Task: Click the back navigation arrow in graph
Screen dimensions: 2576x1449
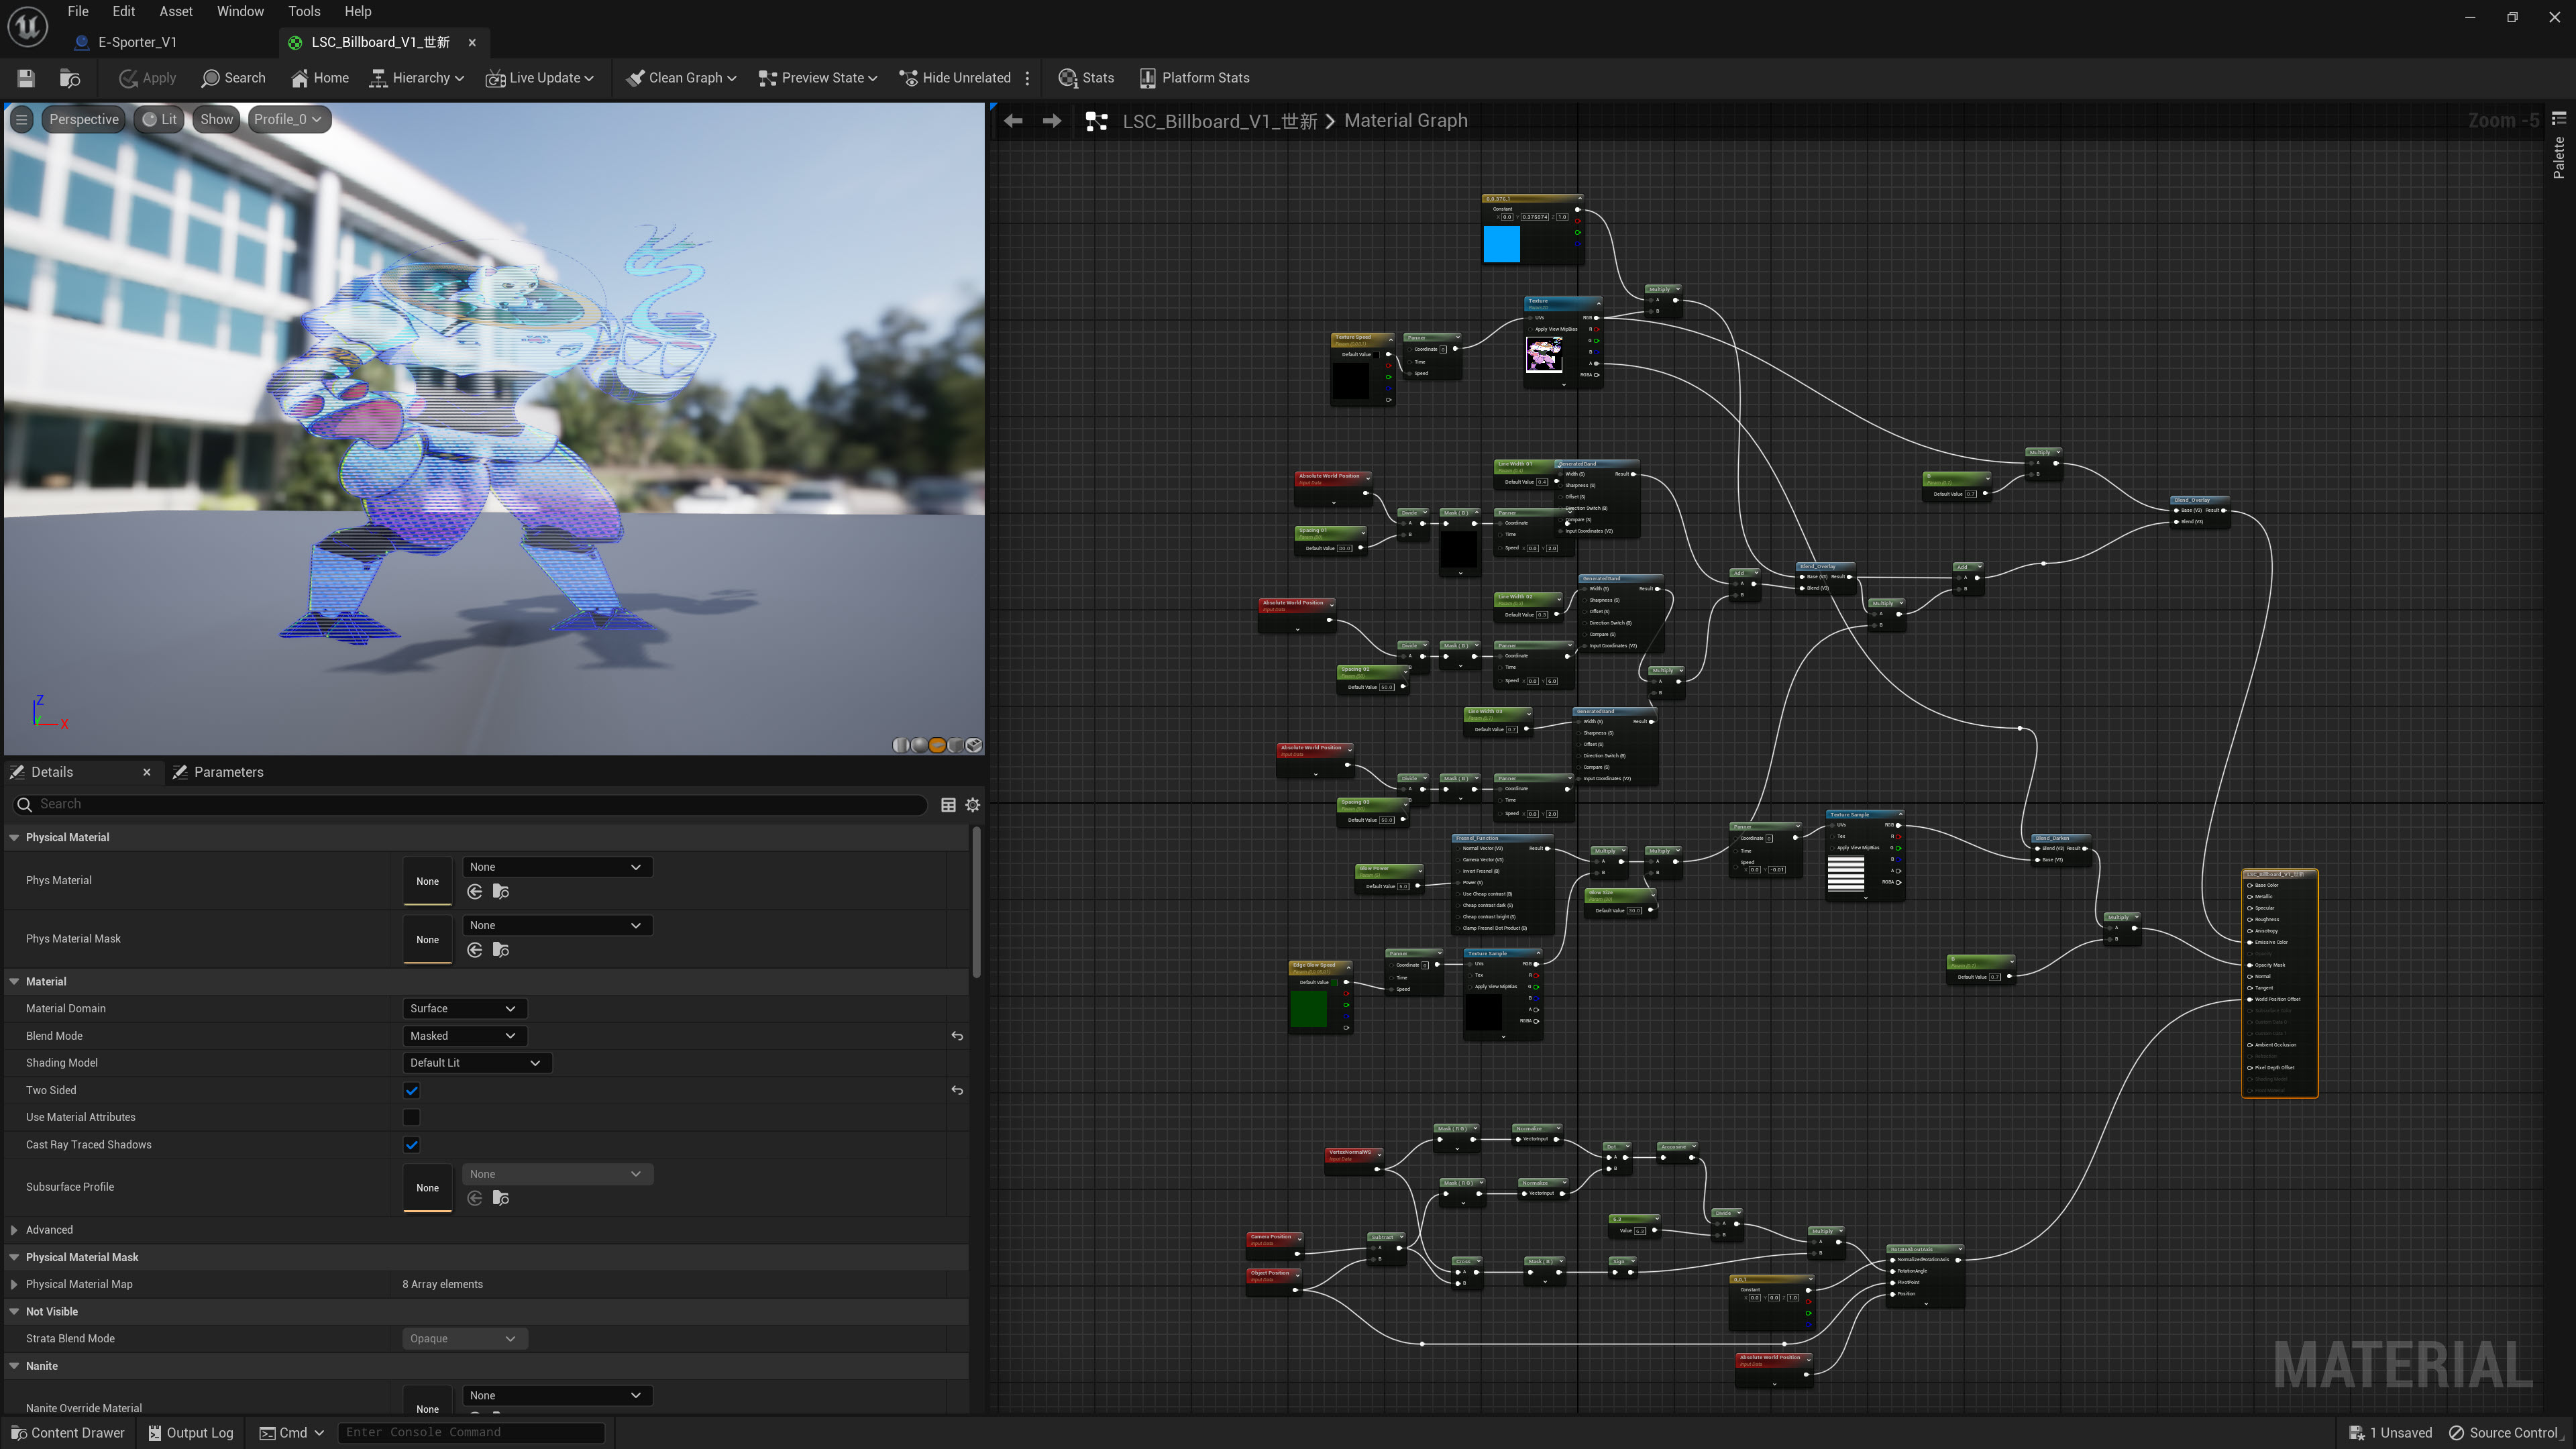Action: [x=1013, y=121]
